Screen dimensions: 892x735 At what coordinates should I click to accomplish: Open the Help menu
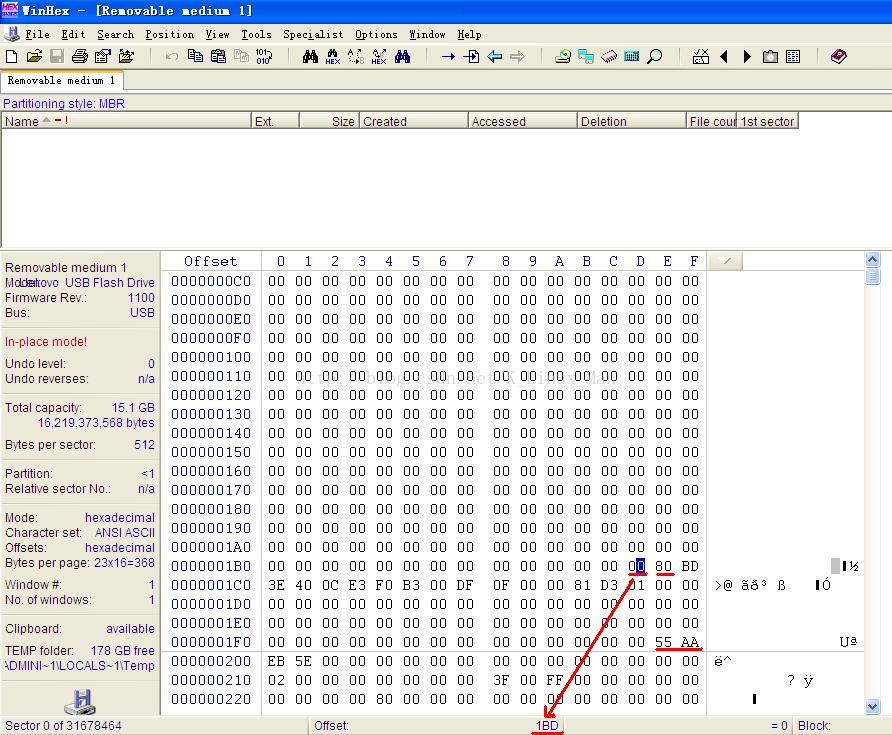[469, 34]
